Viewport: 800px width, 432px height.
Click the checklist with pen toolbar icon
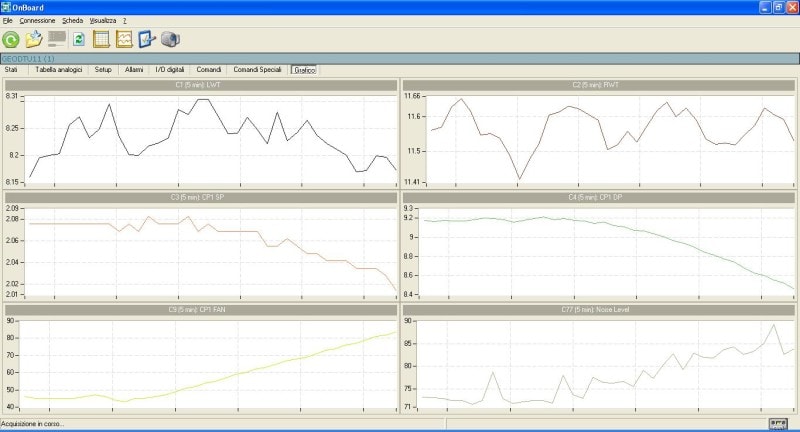point(147,40)
